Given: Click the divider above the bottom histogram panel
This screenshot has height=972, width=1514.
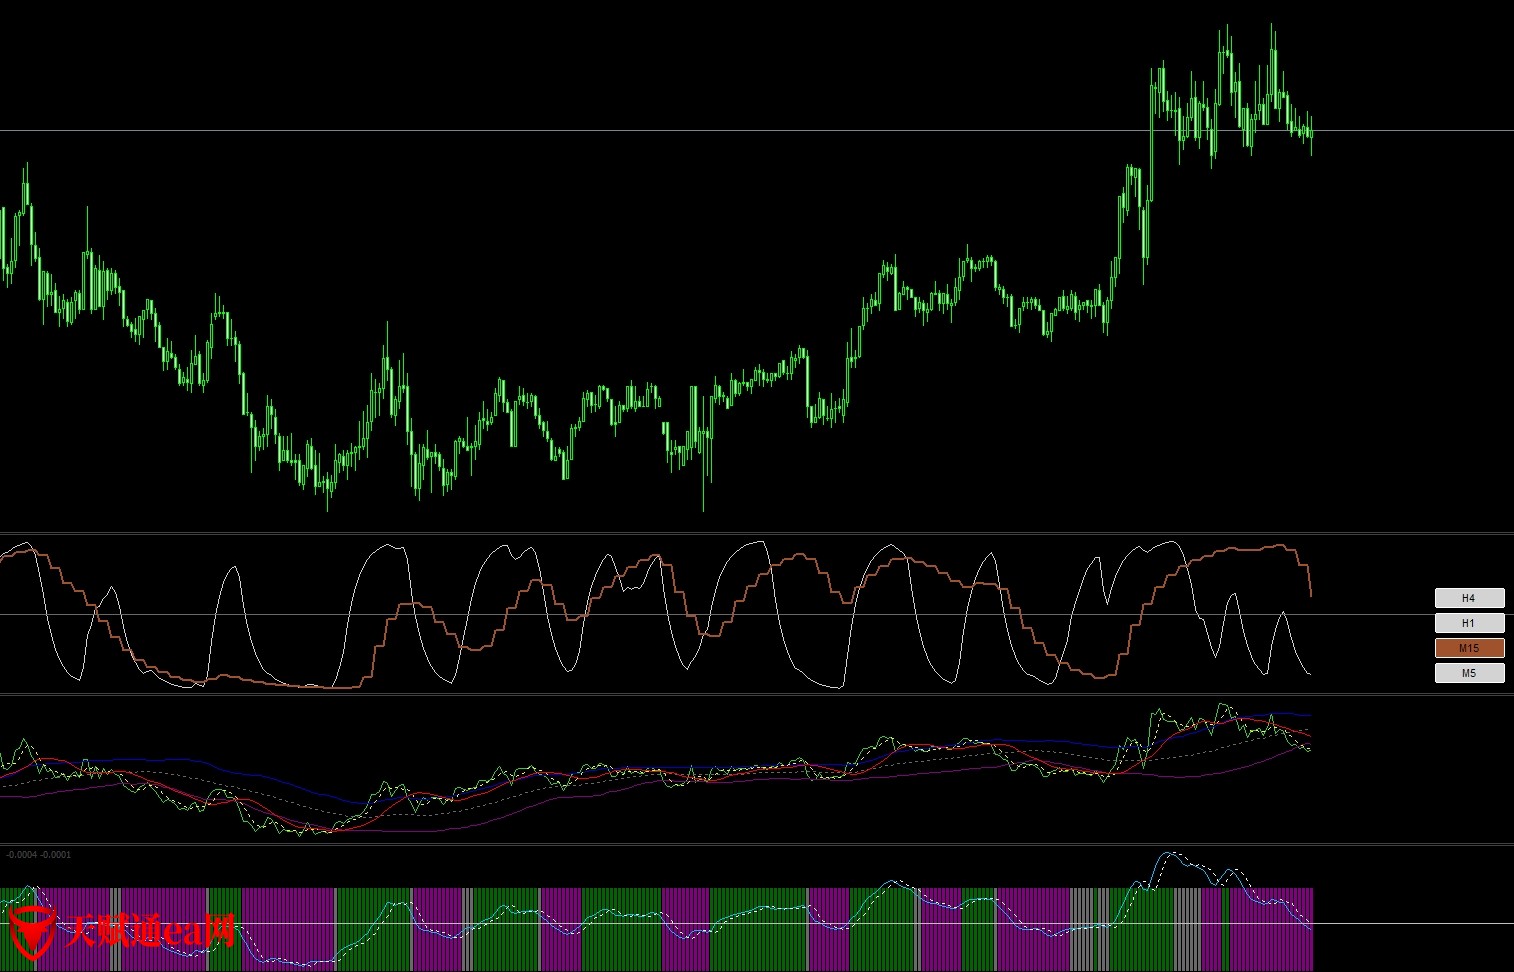Looking at the screenshot, I should click(x=700, y=844).
